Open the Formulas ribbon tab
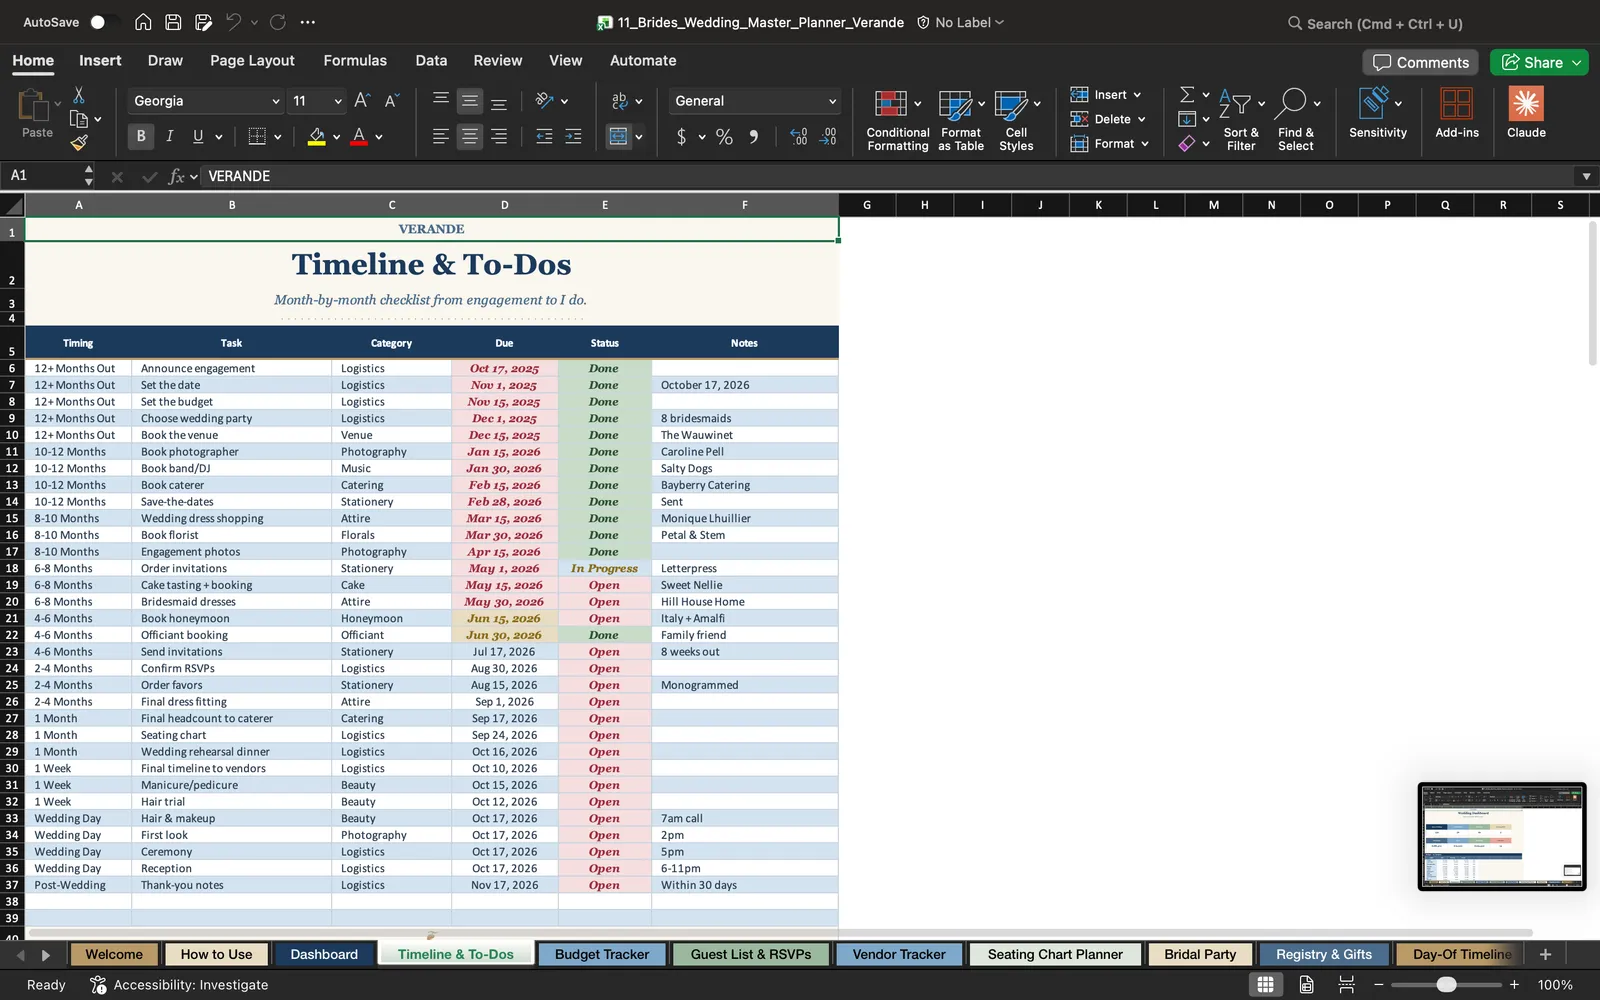The image size is (1600, 1000). (x=355, y=61)
